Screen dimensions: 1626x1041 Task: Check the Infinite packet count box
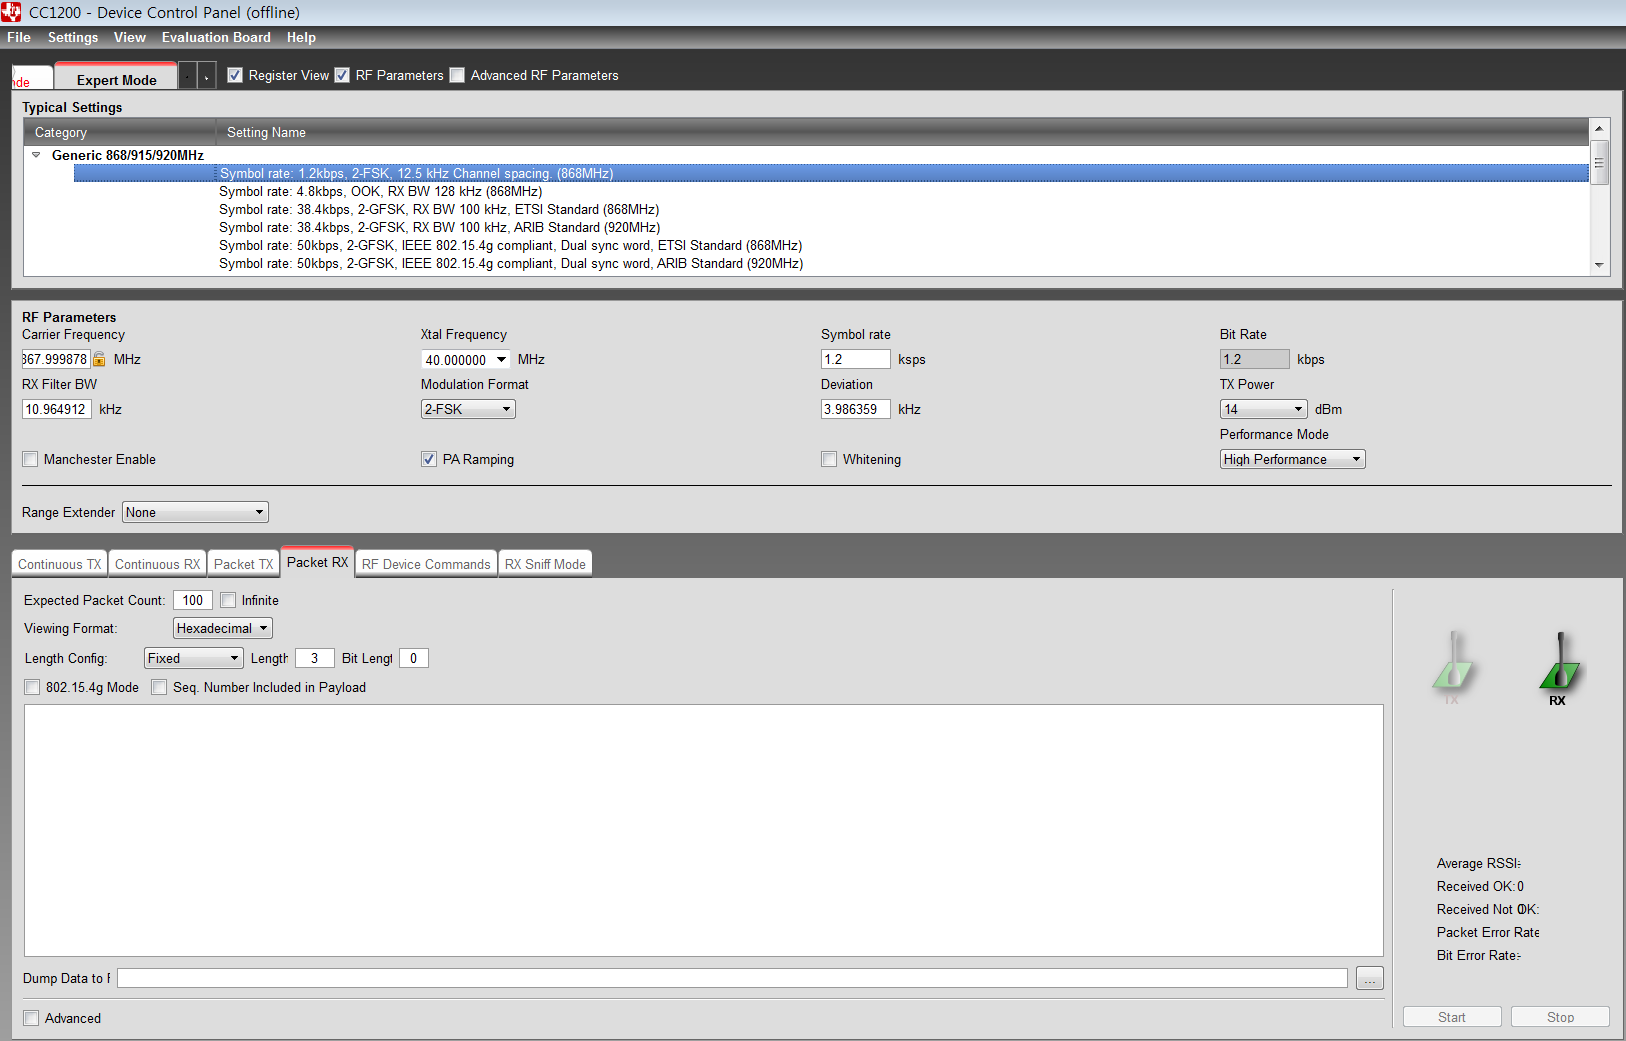(228, 600)
